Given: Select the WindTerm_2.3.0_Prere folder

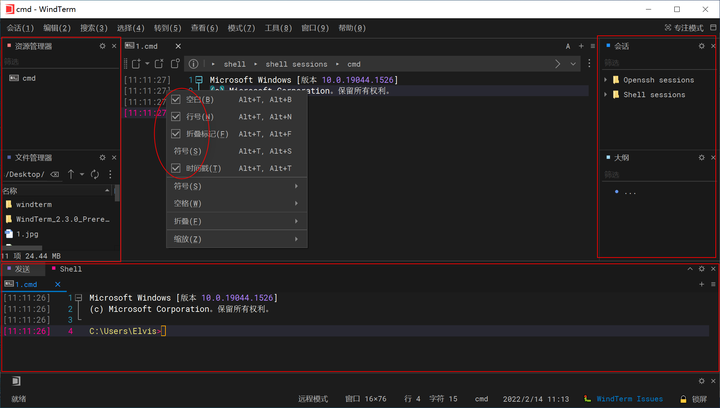Looking at the screenshot, I should (57, 219).
